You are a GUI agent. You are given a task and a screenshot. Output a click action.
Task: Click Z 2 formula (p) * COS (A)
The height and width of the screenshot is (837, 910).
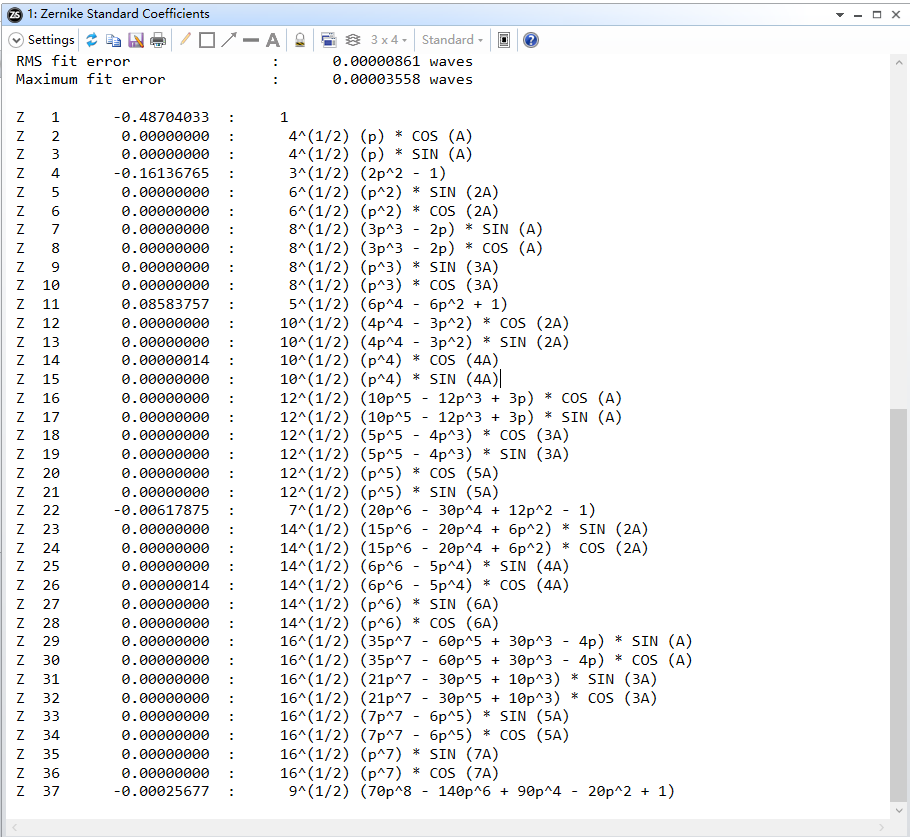click(x=380, y=136)
